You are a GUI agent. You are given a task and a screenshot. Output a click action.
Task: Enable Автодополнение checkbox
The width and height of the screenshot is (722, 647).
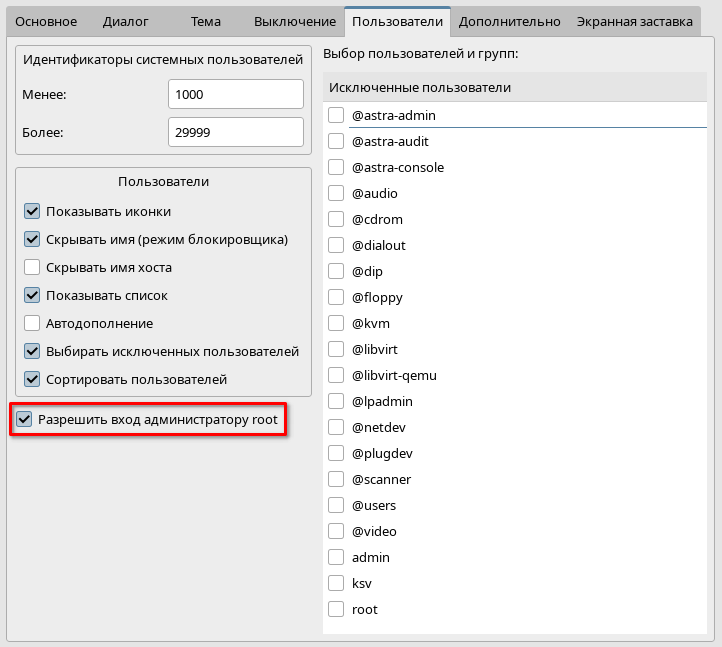(32, 324)
